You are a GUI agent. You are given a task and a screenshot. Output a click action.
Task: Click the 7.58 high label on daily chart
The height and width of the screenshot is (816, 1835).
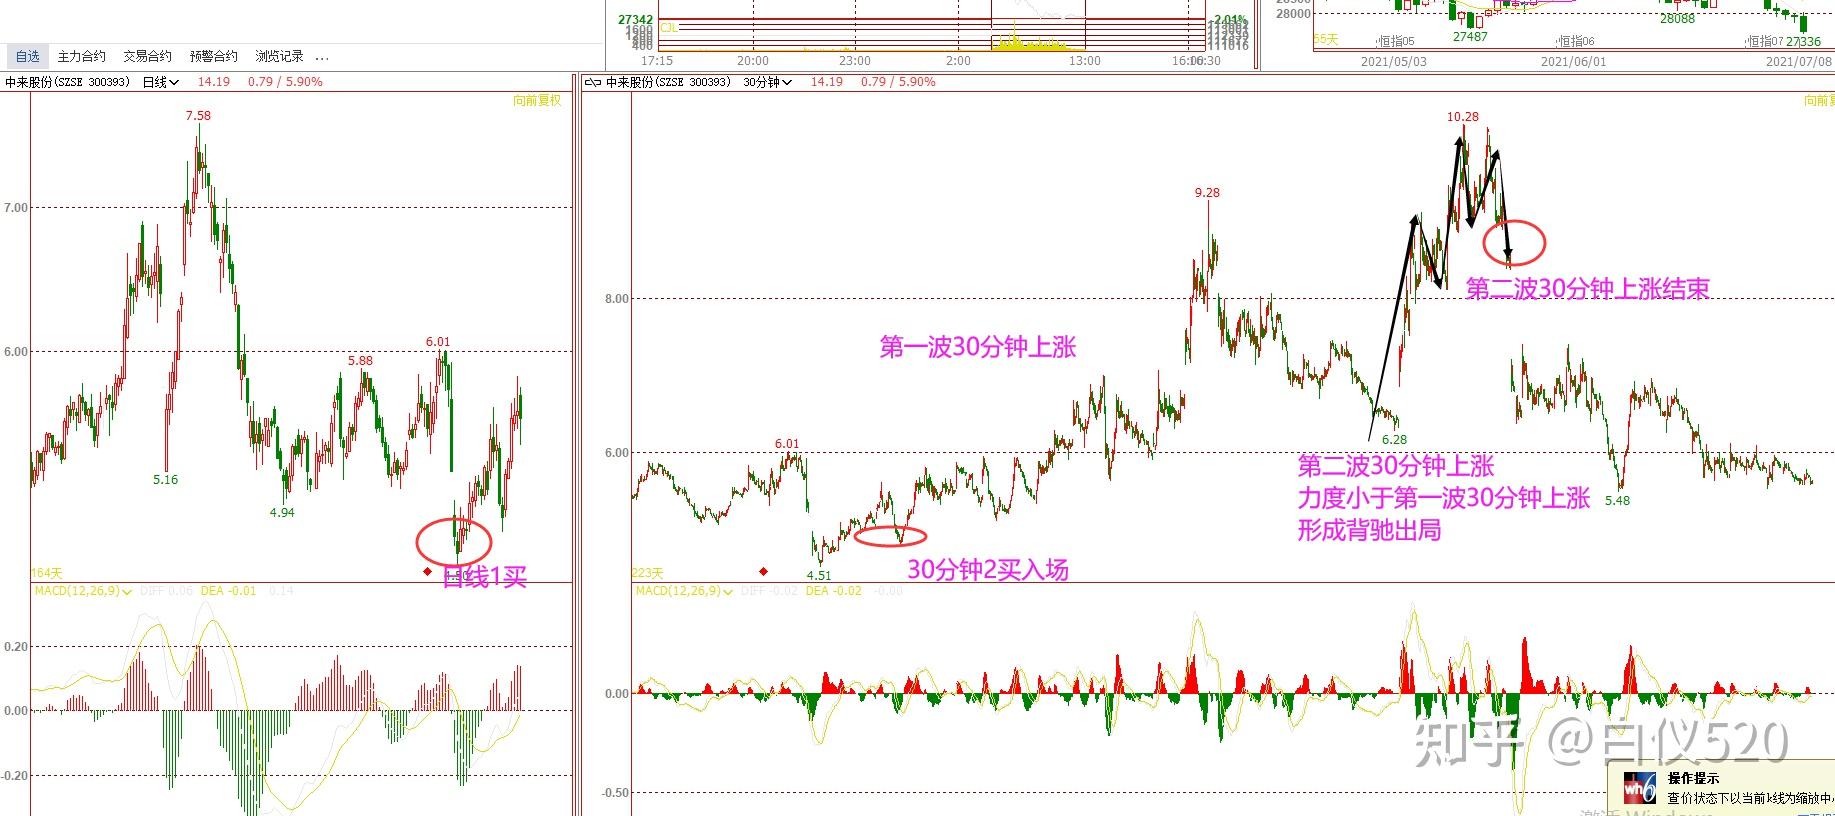click(198, 116)
